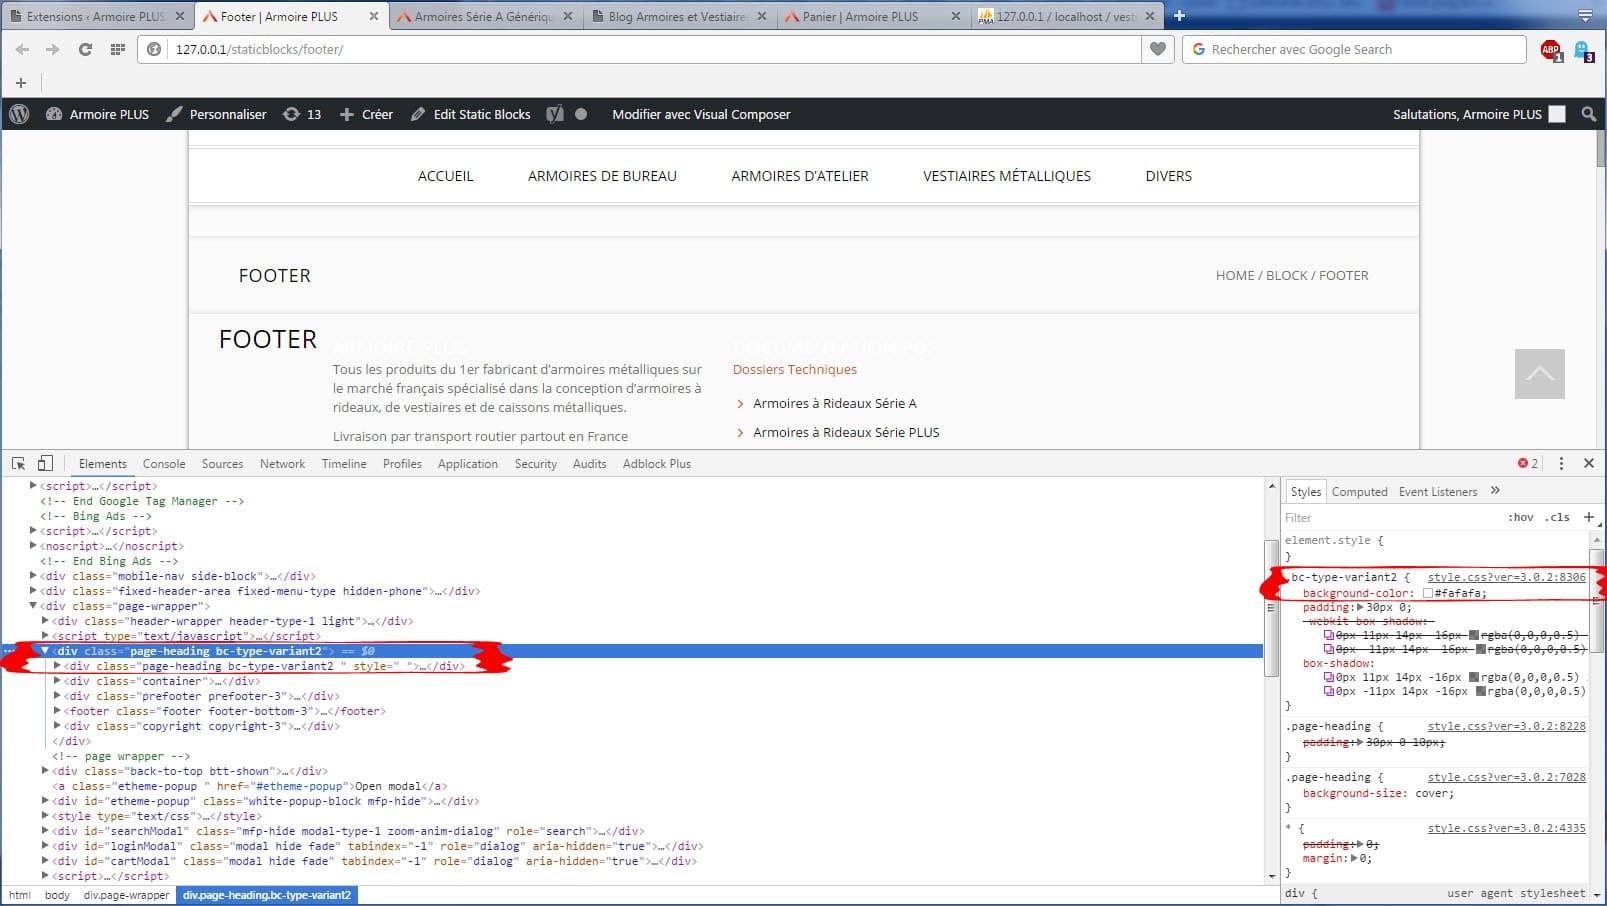Open the last rgba swatch under box-shadow
Image resolution: width=1607 pixels, height=906 pixels.
point(1481,691)
